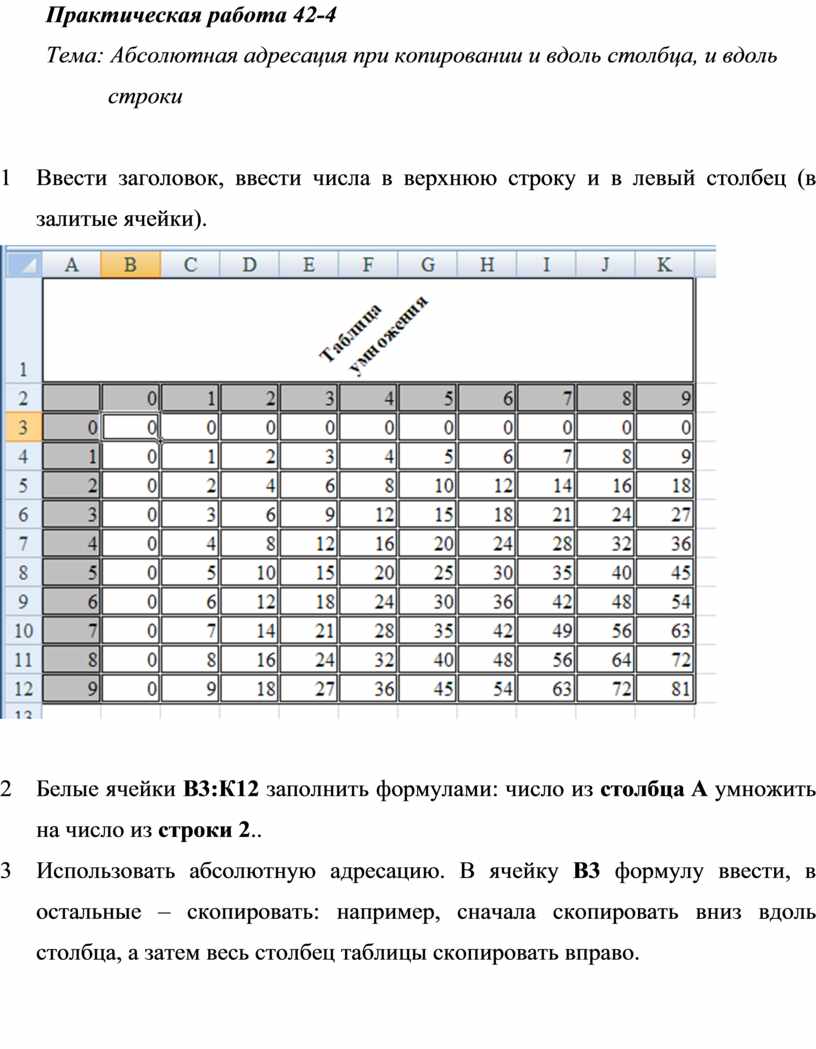The width and height of the screenshot is (816, 1049).
Task: Click the Select All corner triangle
Action: pyautogui.click(x=22, y=264)
